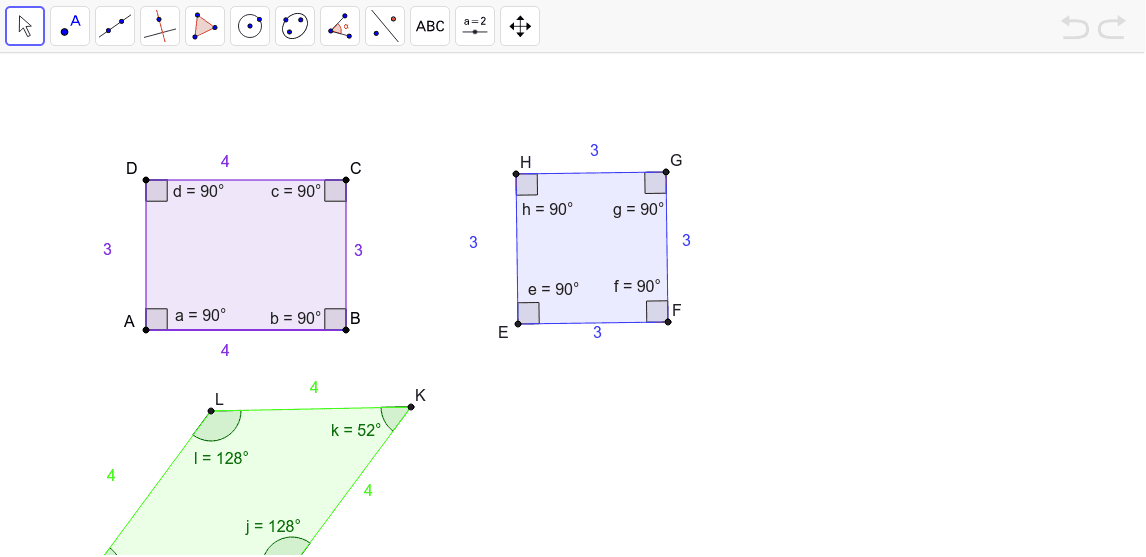Click the angle label e = 90°

(x=553, y=289)
